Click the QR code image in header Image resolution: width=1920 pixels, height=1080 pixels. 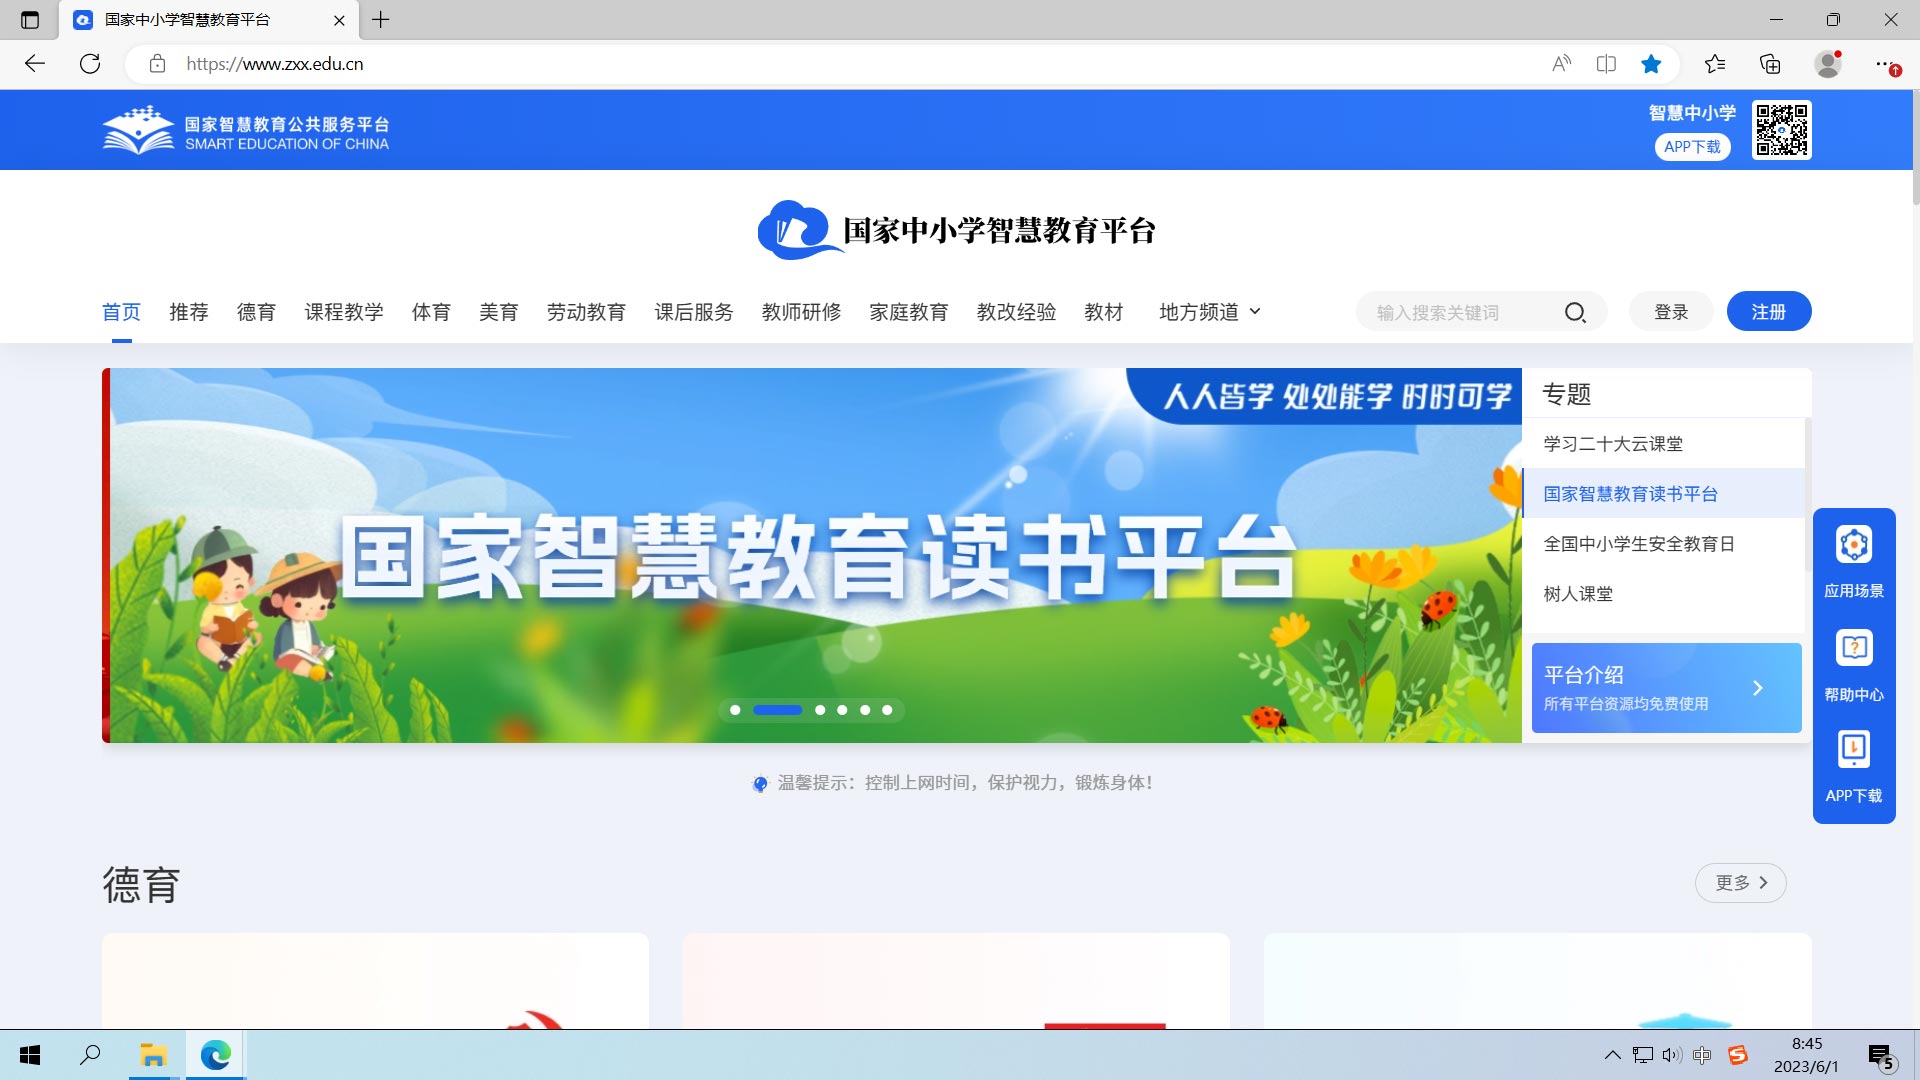click(x=1781, y=130)
